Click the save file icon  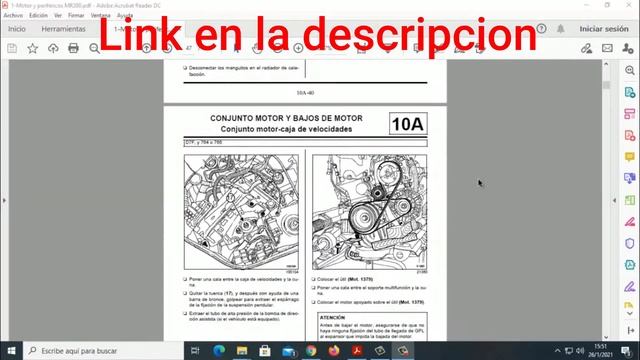coord(12,49)
